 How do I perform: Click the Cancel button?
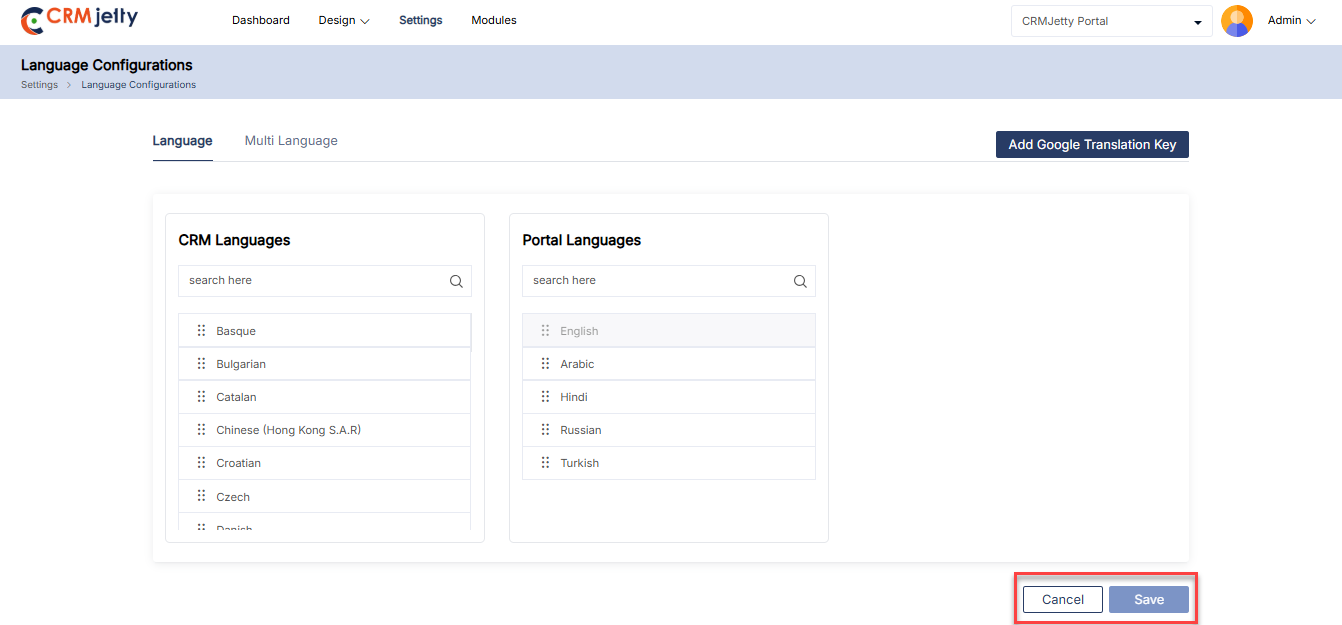(1062, 600)
